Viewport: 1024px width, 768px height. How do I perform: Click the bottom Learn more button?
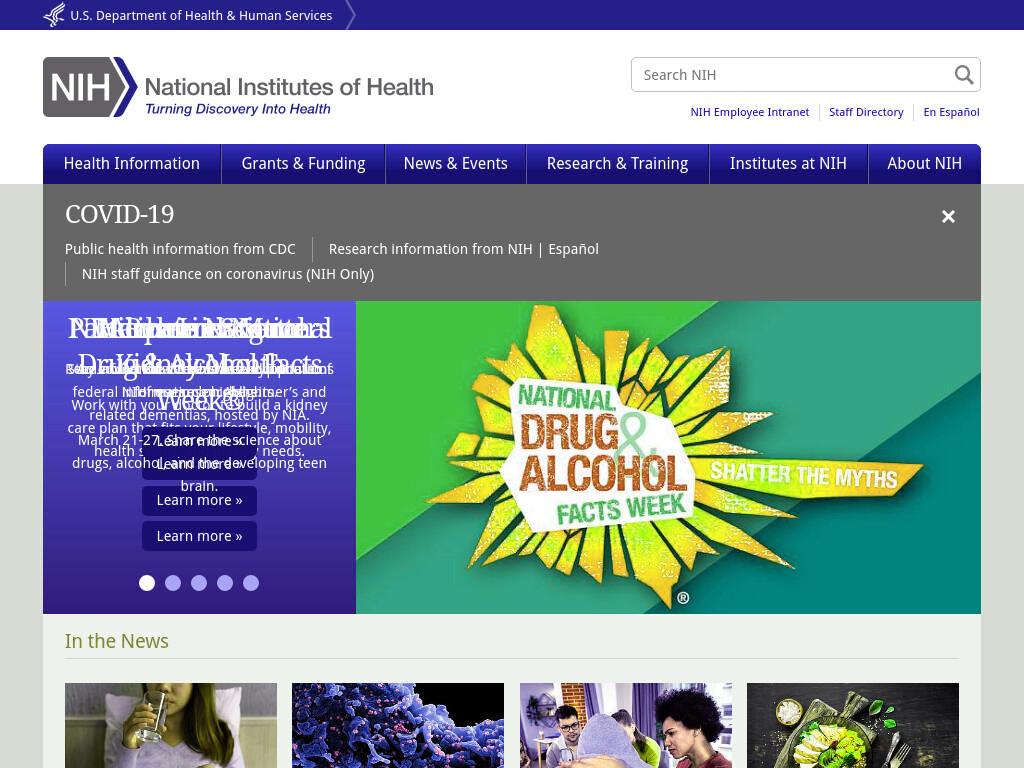click(x=199, y=536)
